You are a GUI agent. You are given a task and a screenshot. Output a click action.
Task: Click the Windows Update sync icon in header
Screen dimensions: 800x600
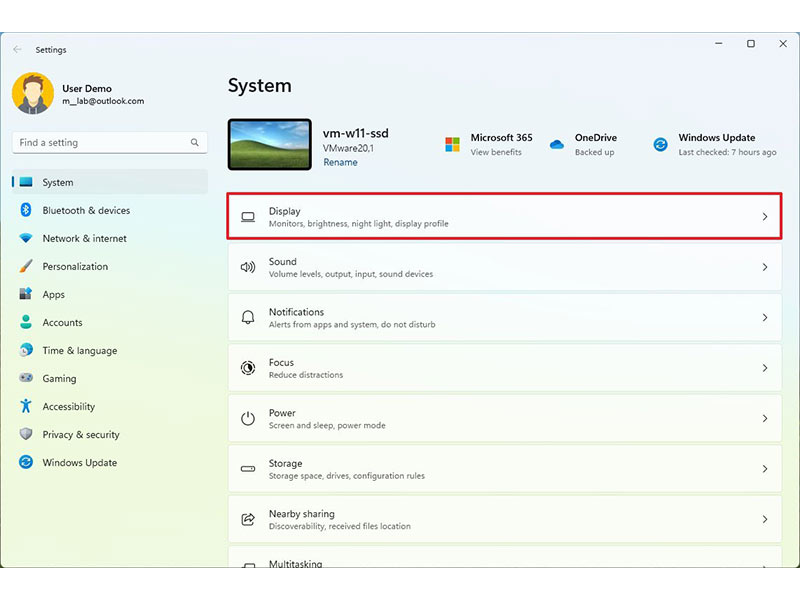pyautogui.click(x=660, y=144)
